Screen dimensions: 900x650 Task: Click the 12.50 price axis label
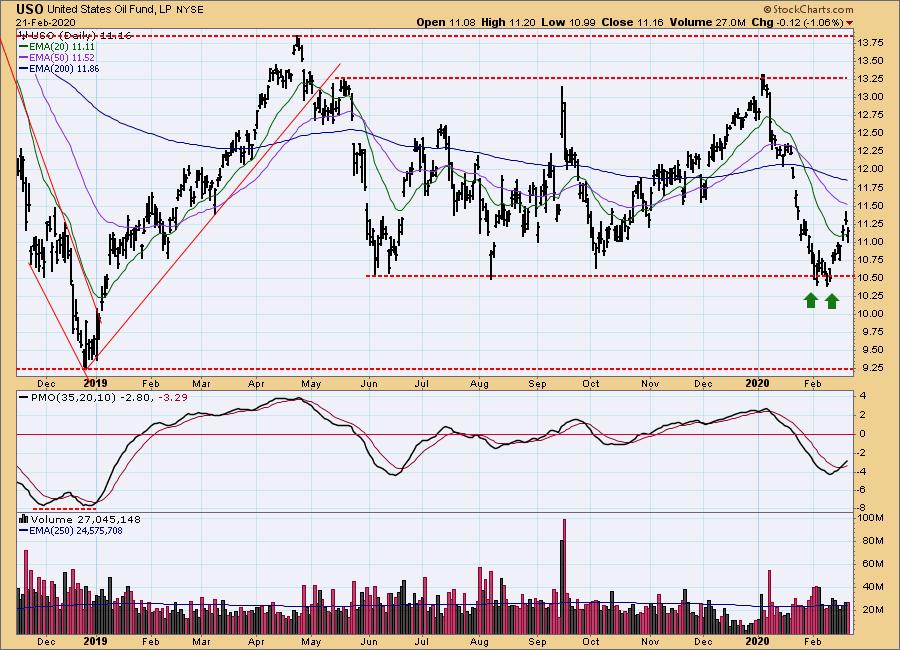pyautogui.click(x=870, y=133)
